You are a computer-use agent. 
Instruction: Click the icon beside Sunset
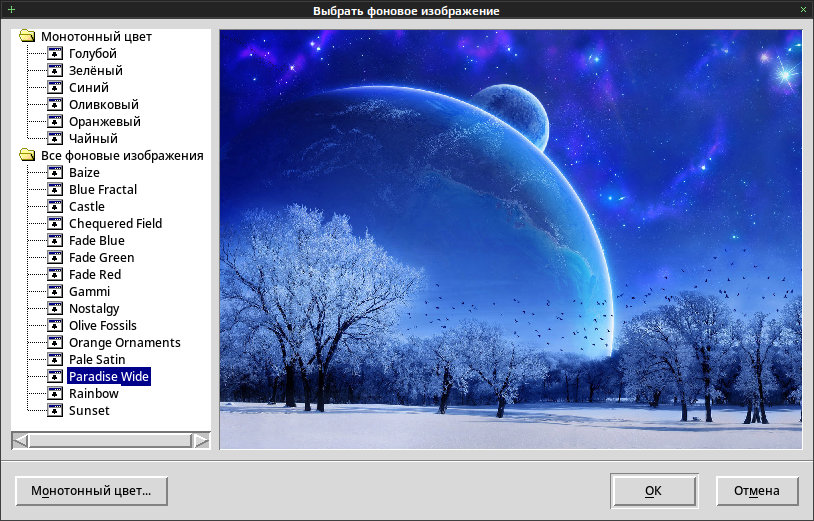(55, 410)
